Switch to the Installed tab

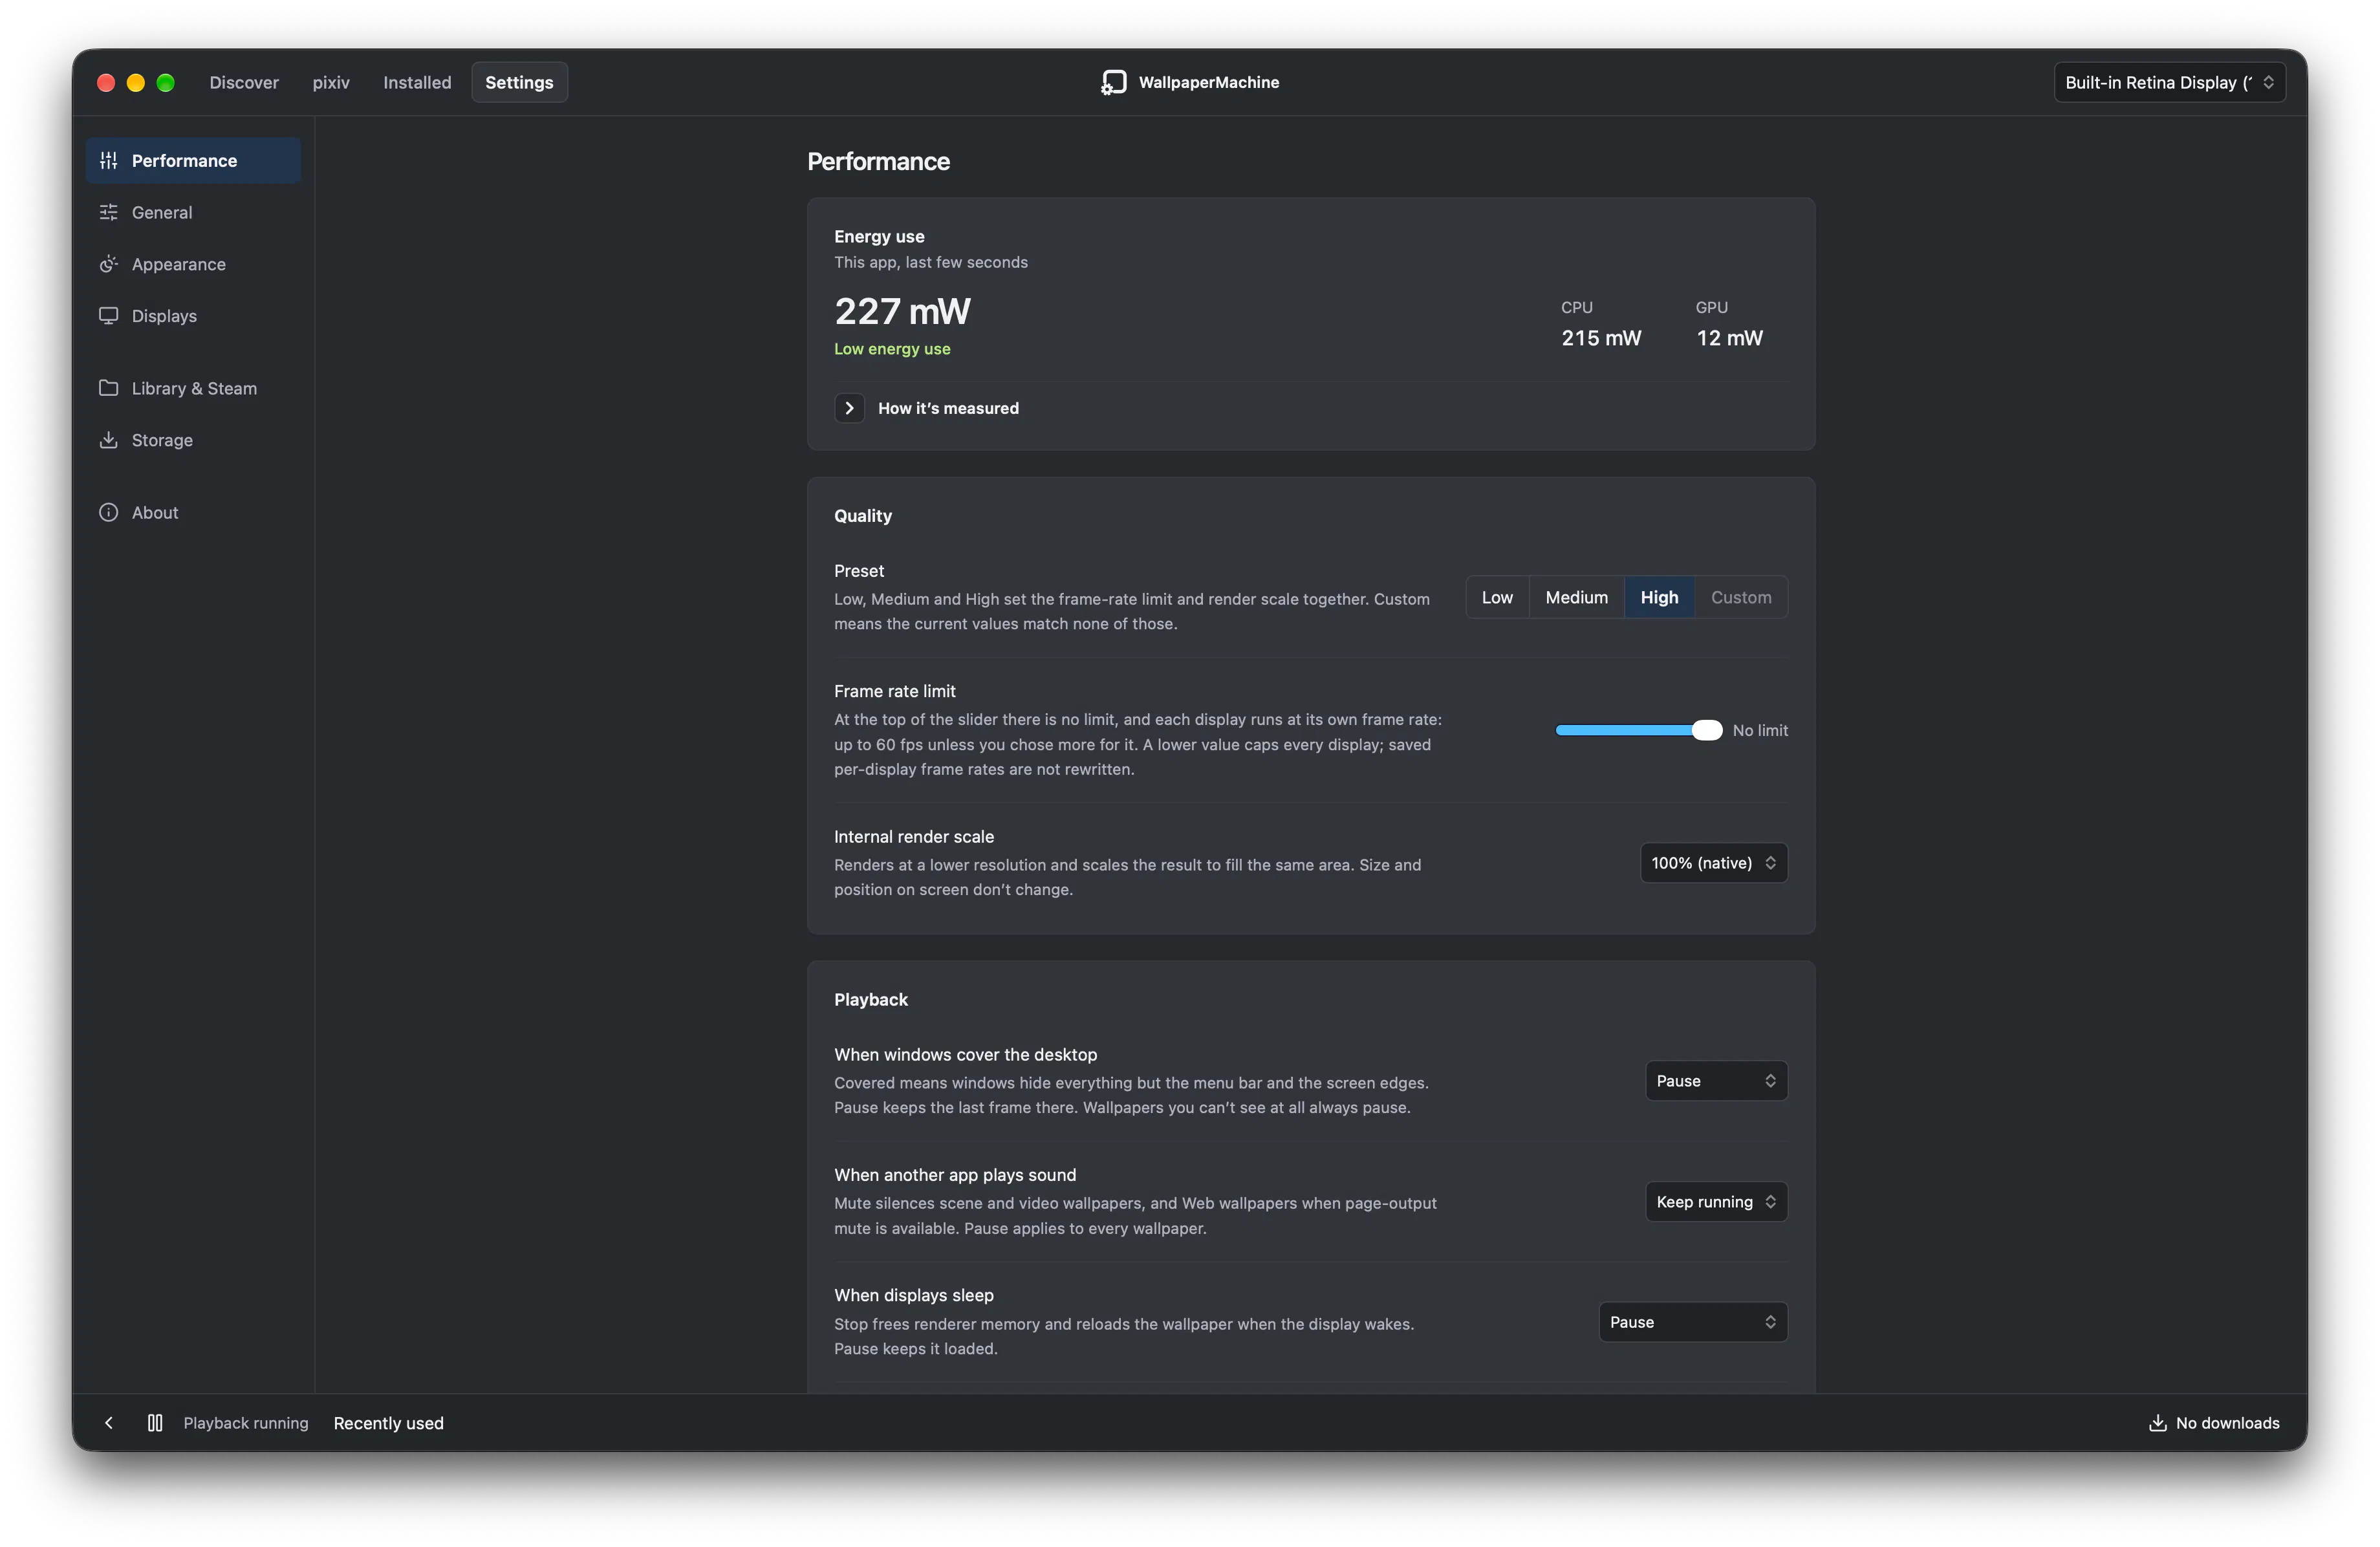[417, 82]
